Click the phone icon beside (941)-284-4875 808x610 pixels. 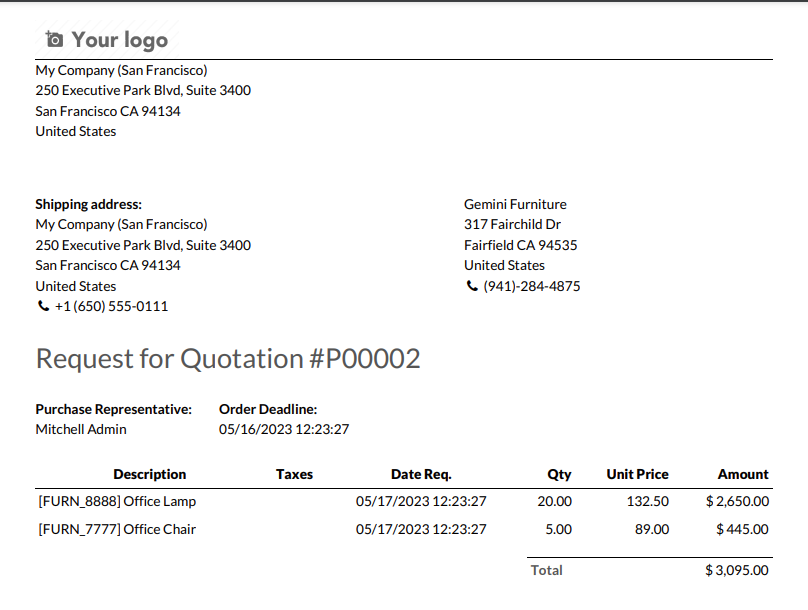tap(472, 286)
